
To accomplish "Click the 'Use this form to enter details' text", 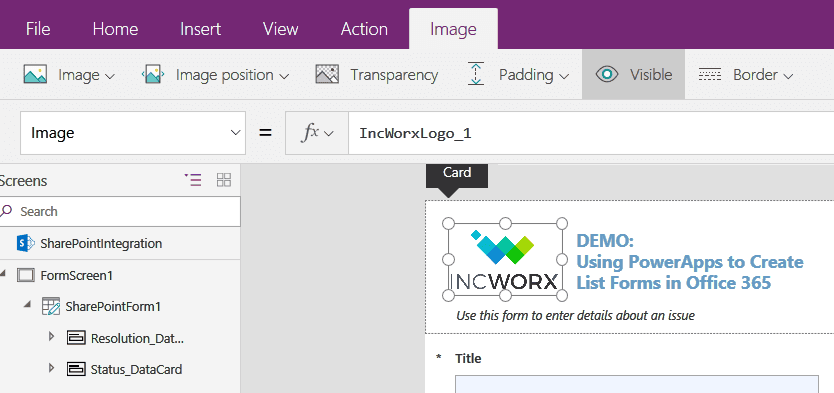I will (576, 315).
